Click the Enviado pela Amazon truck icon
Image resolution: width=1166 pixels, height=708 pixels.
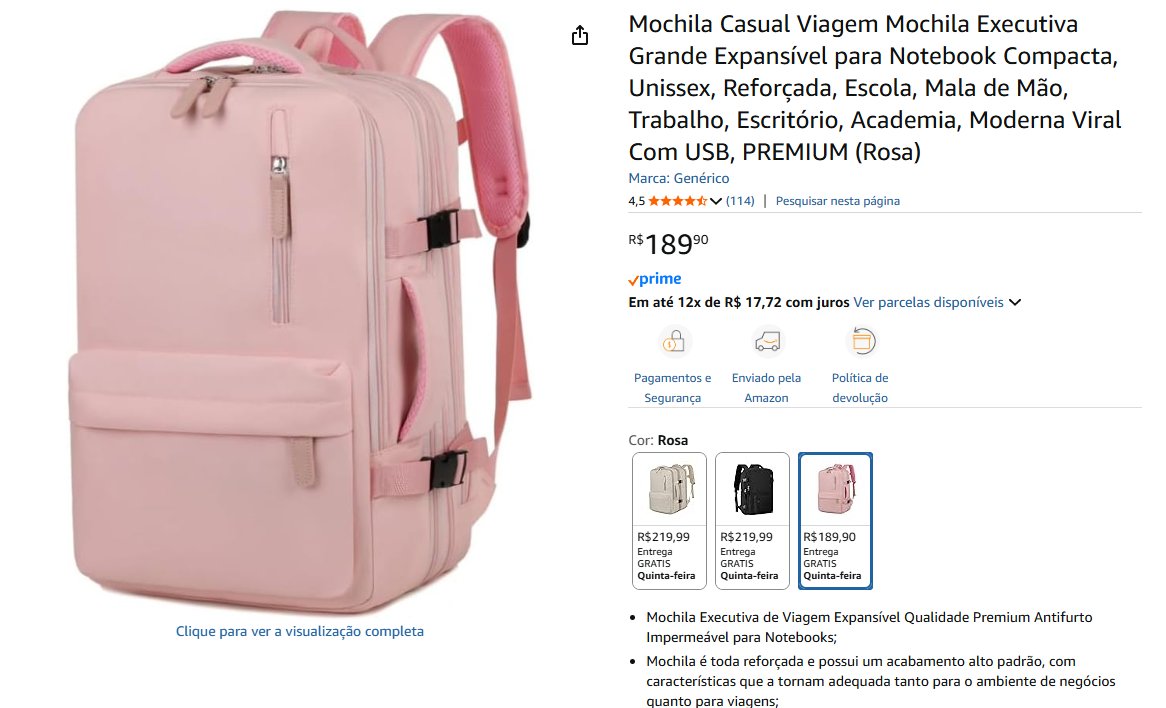pyautogui.click(x=767, y=342)
